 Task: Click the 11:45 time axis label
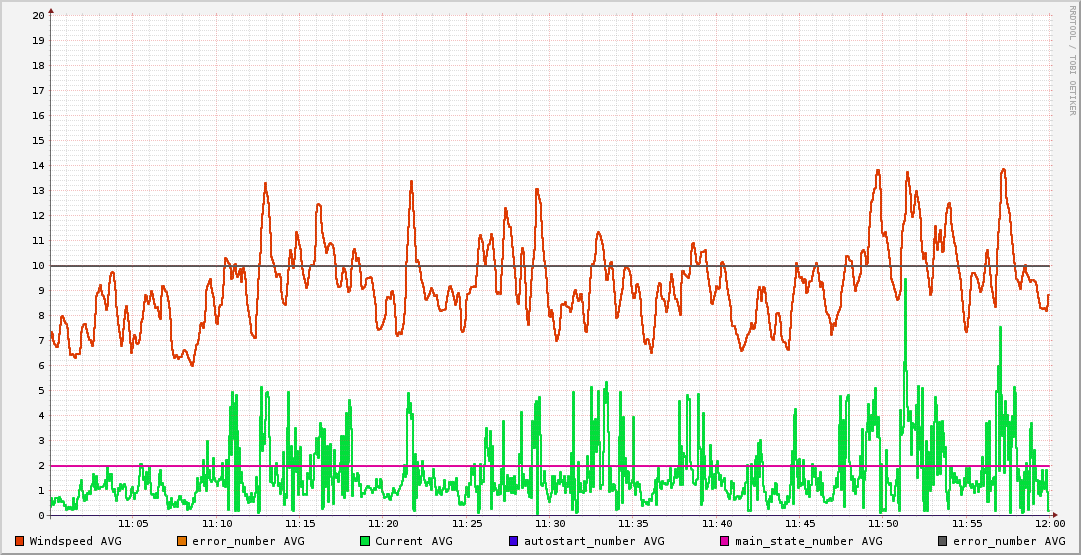click(x=800, y=524)
